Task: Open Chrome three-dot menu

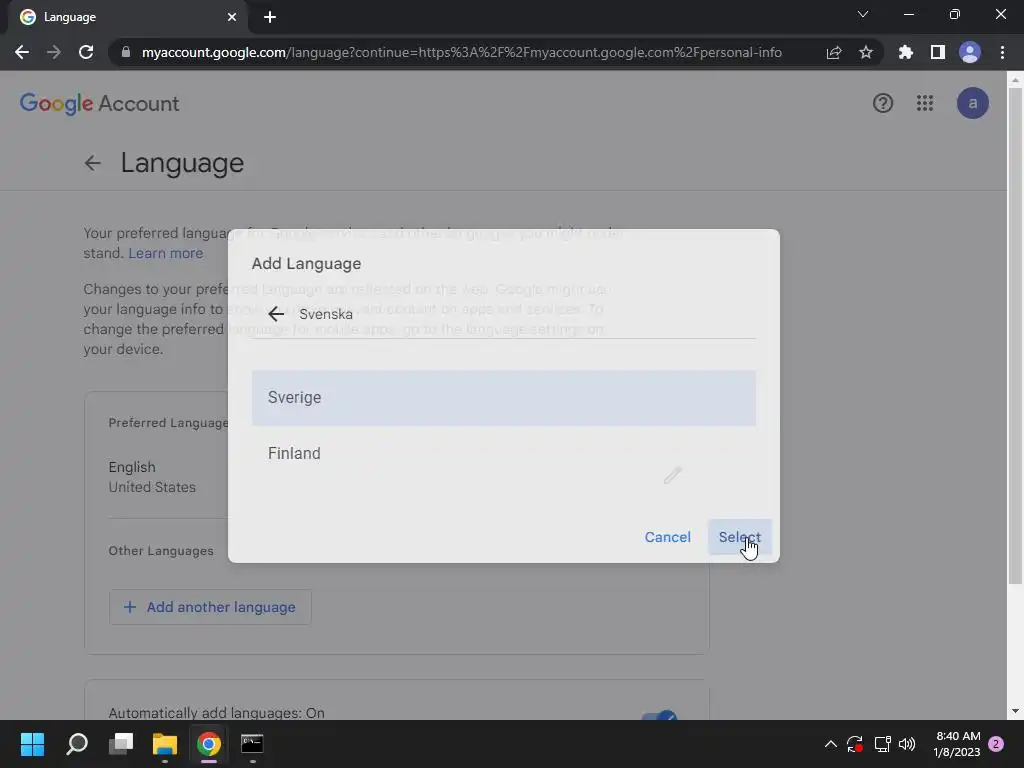Action: click(1002, 52)
